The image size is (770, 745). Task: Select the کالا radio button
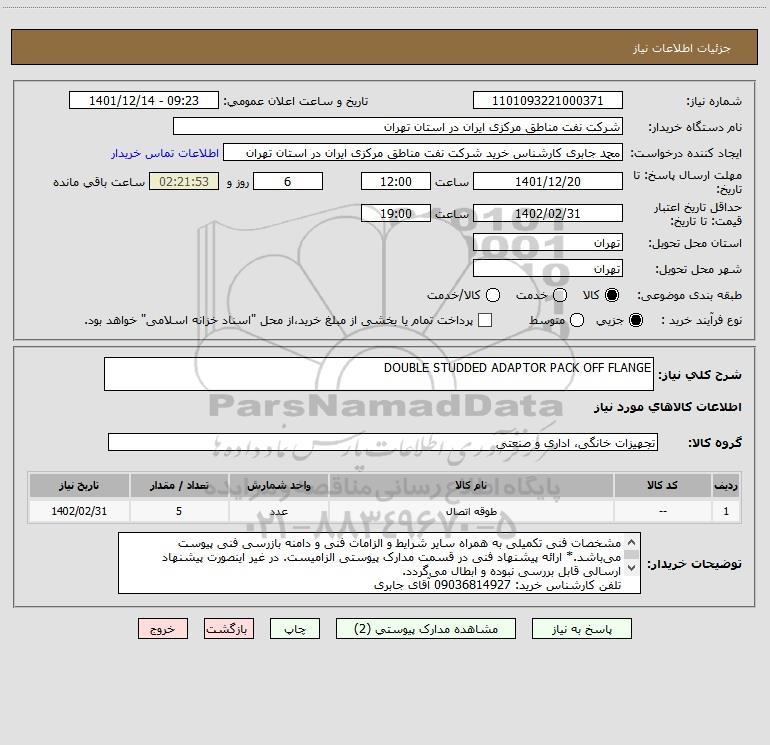(x=611, y=295)
